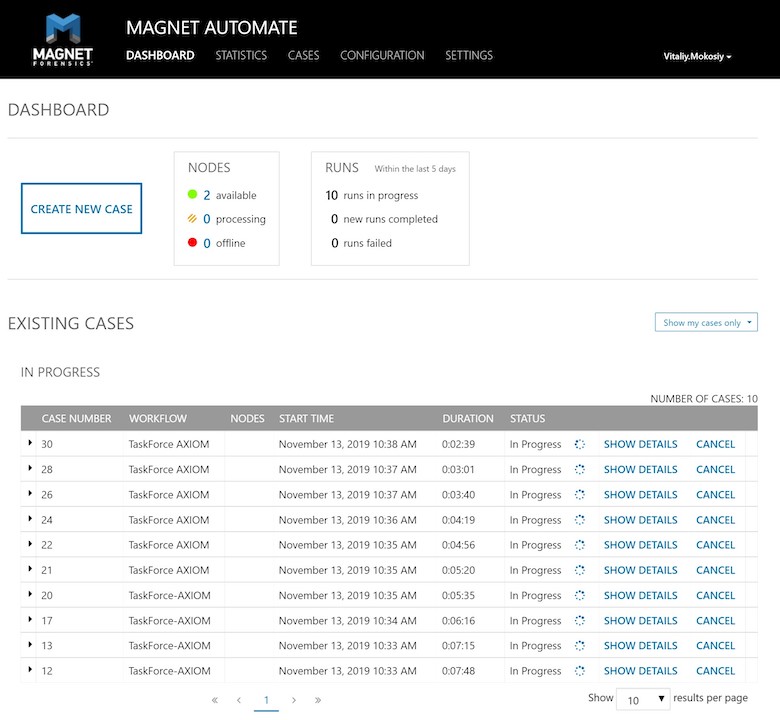The width and height of the screenshot is (780, 720).
Task: Click the Magnet Forensics logo
Action: pos(63,40)
